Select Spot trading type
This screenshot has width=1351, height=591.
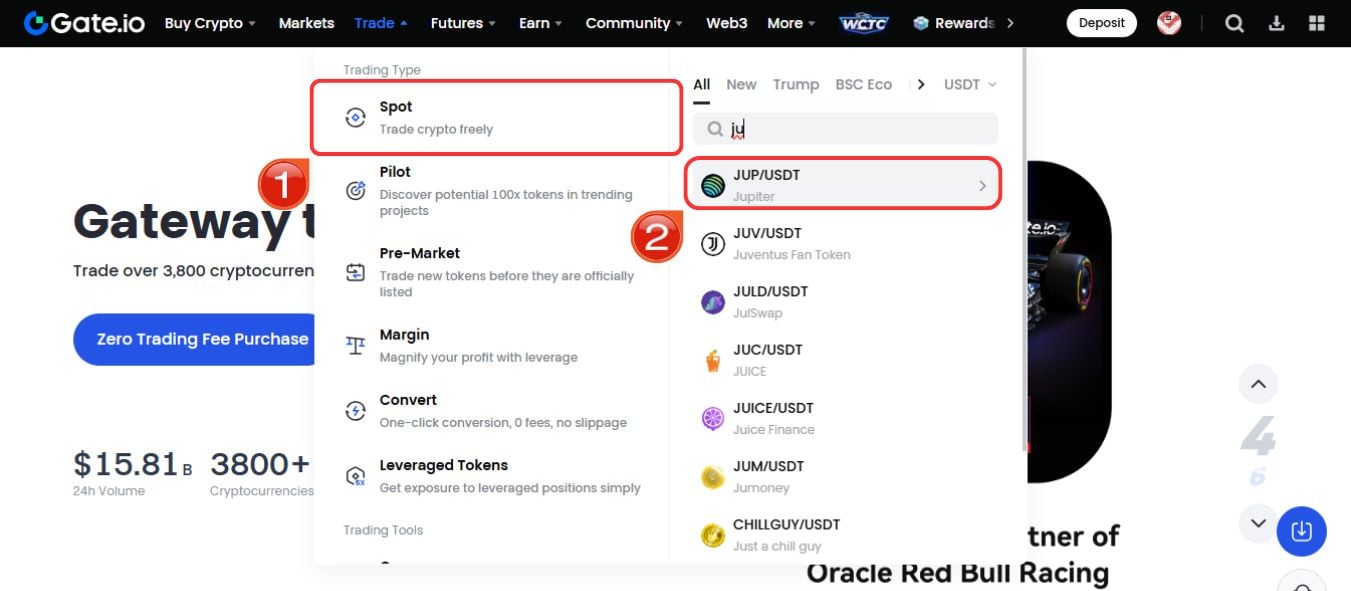pyautogui.click(x=496, y=117)
